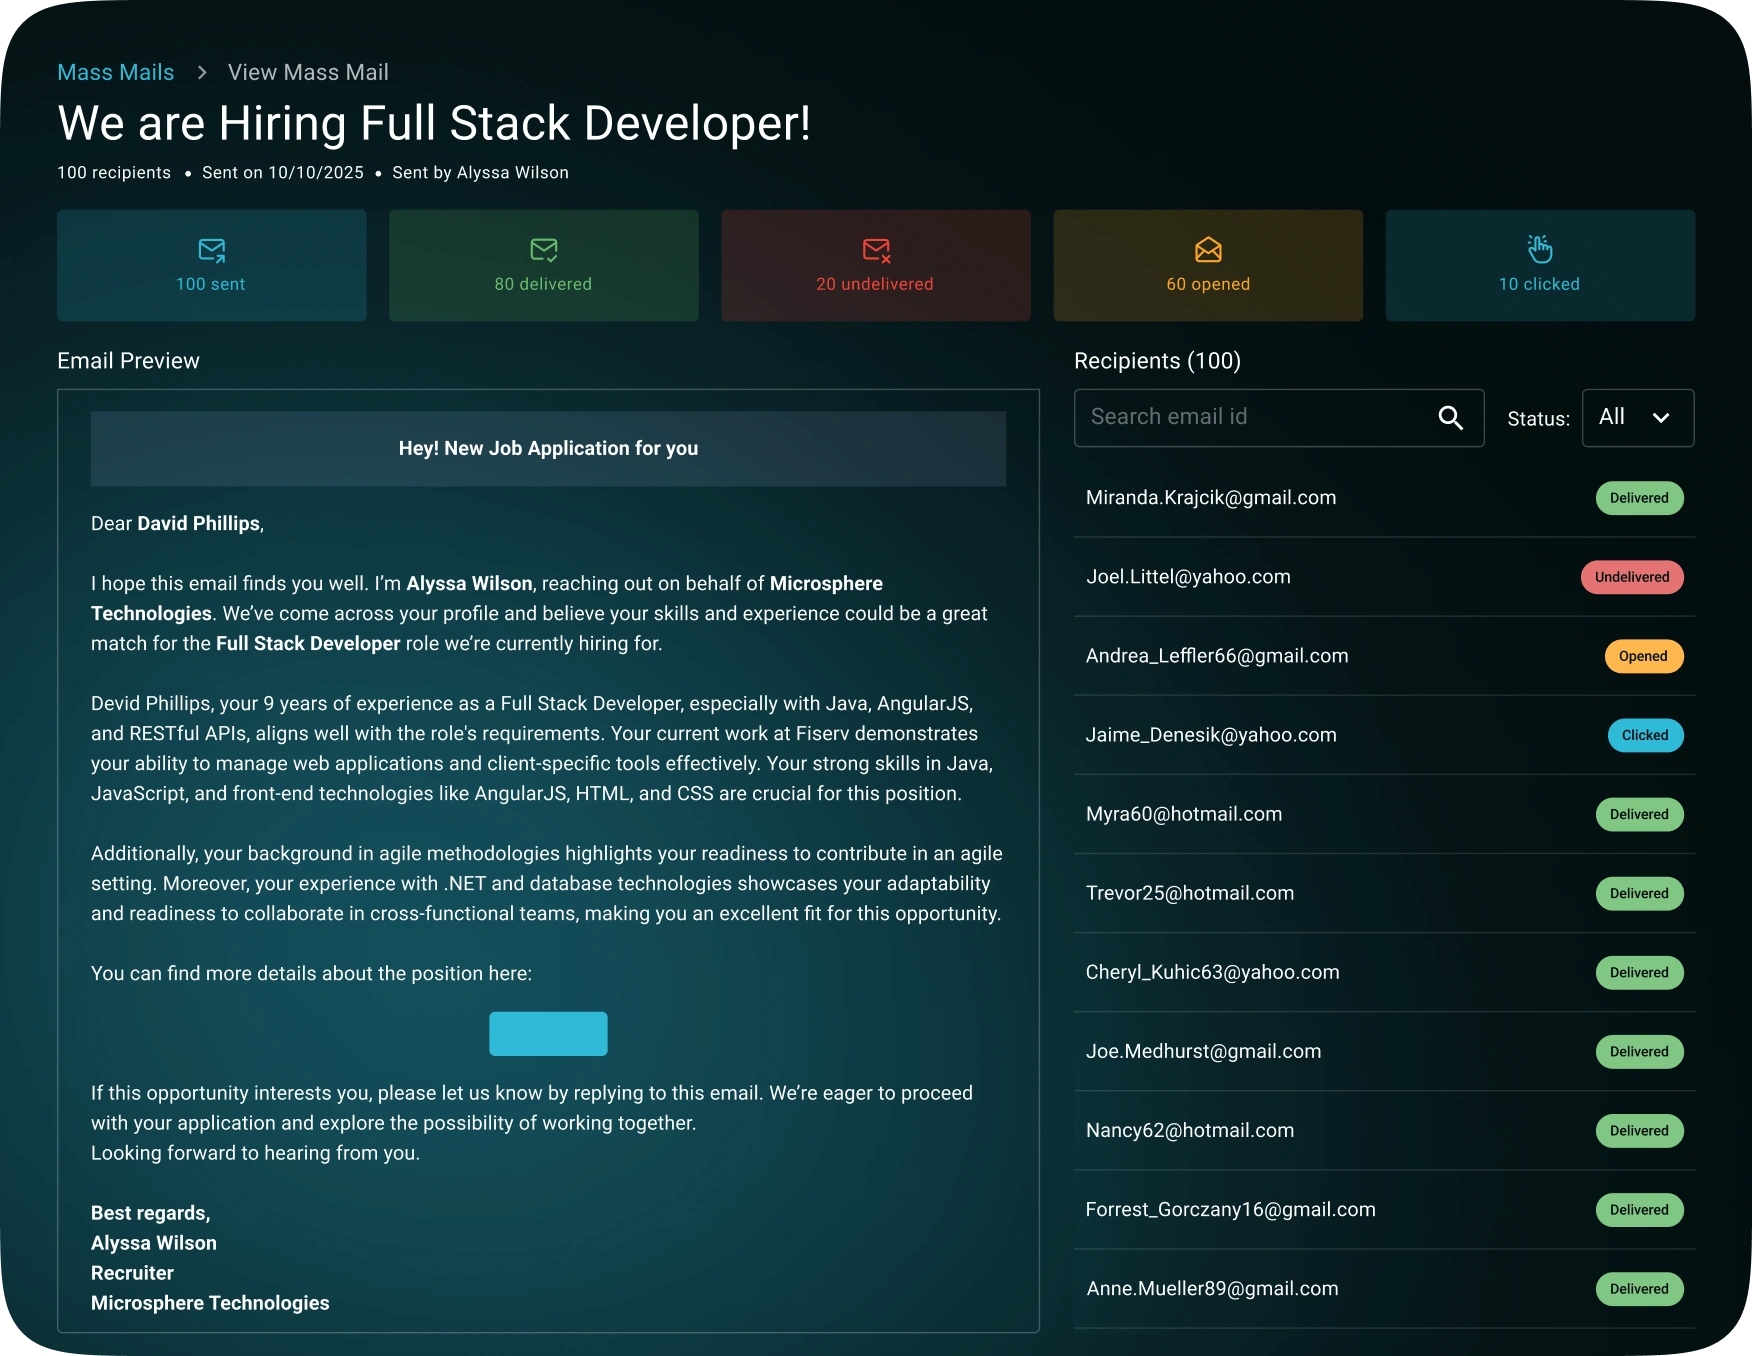This screenshot has height=1356, width=1752.
Task: Click Clicked badge for Jaime_Denesik
Action: [x=1645, y=735]
